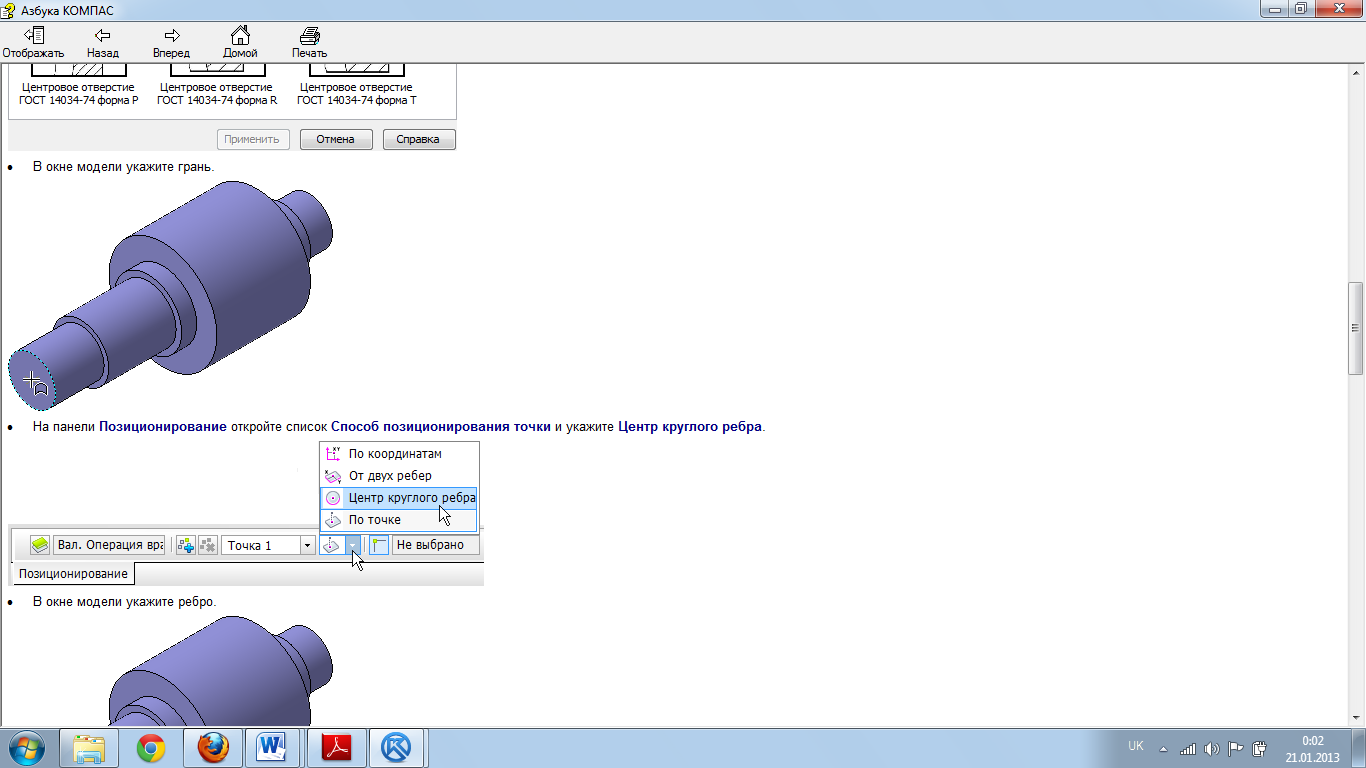Image resolution: width=1366 pixels, height=768 pixels.
Task: Switch to the Позиционирование tab
Action: (x=73, y=574)
